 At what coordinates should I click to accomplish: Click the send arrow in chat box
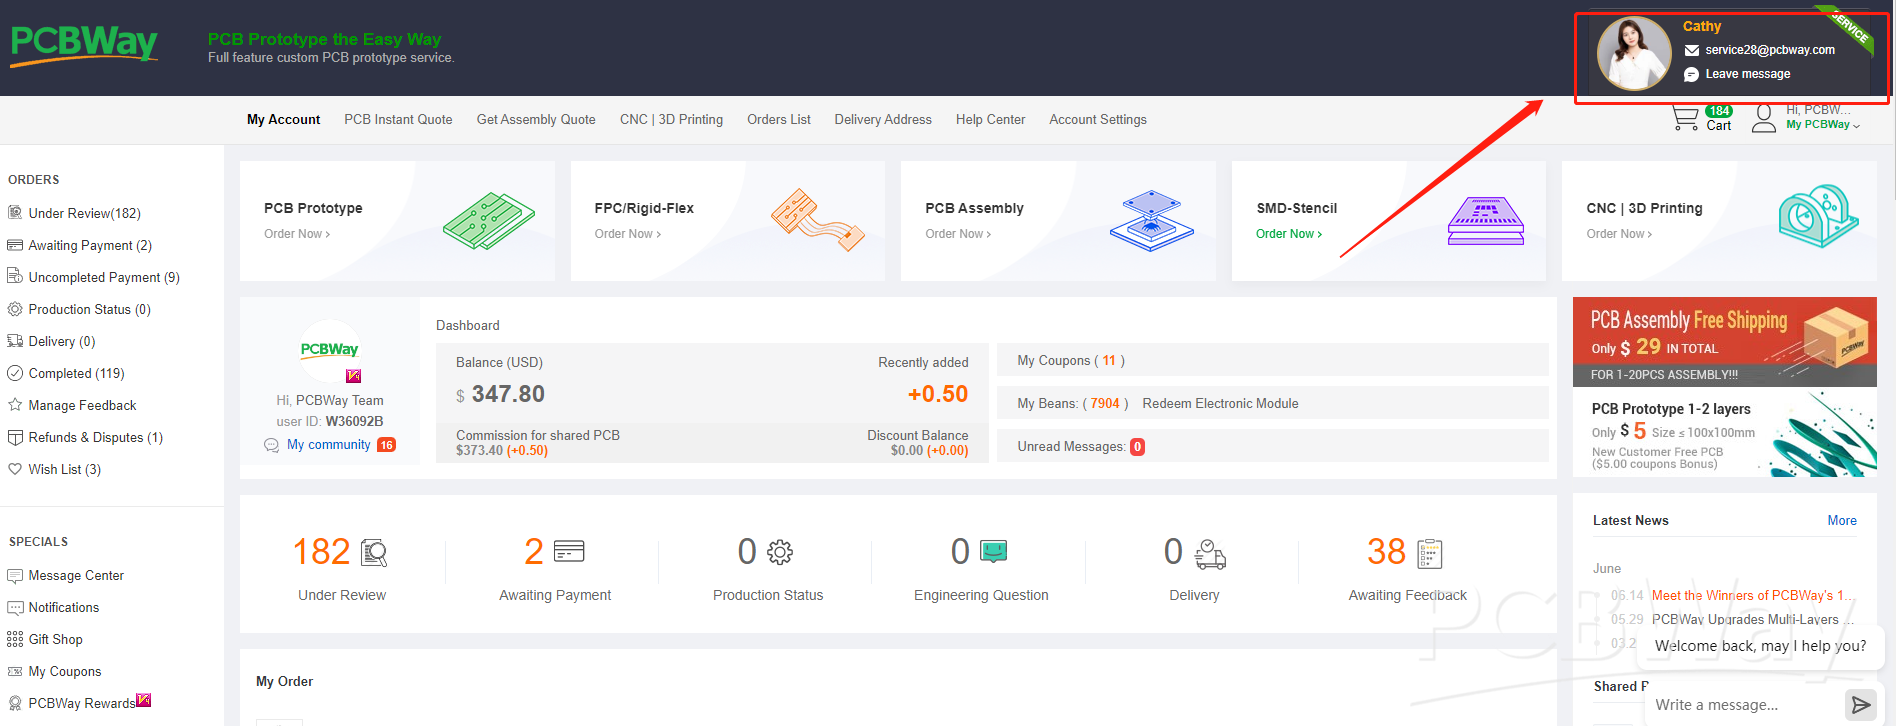coord(1860,705)
